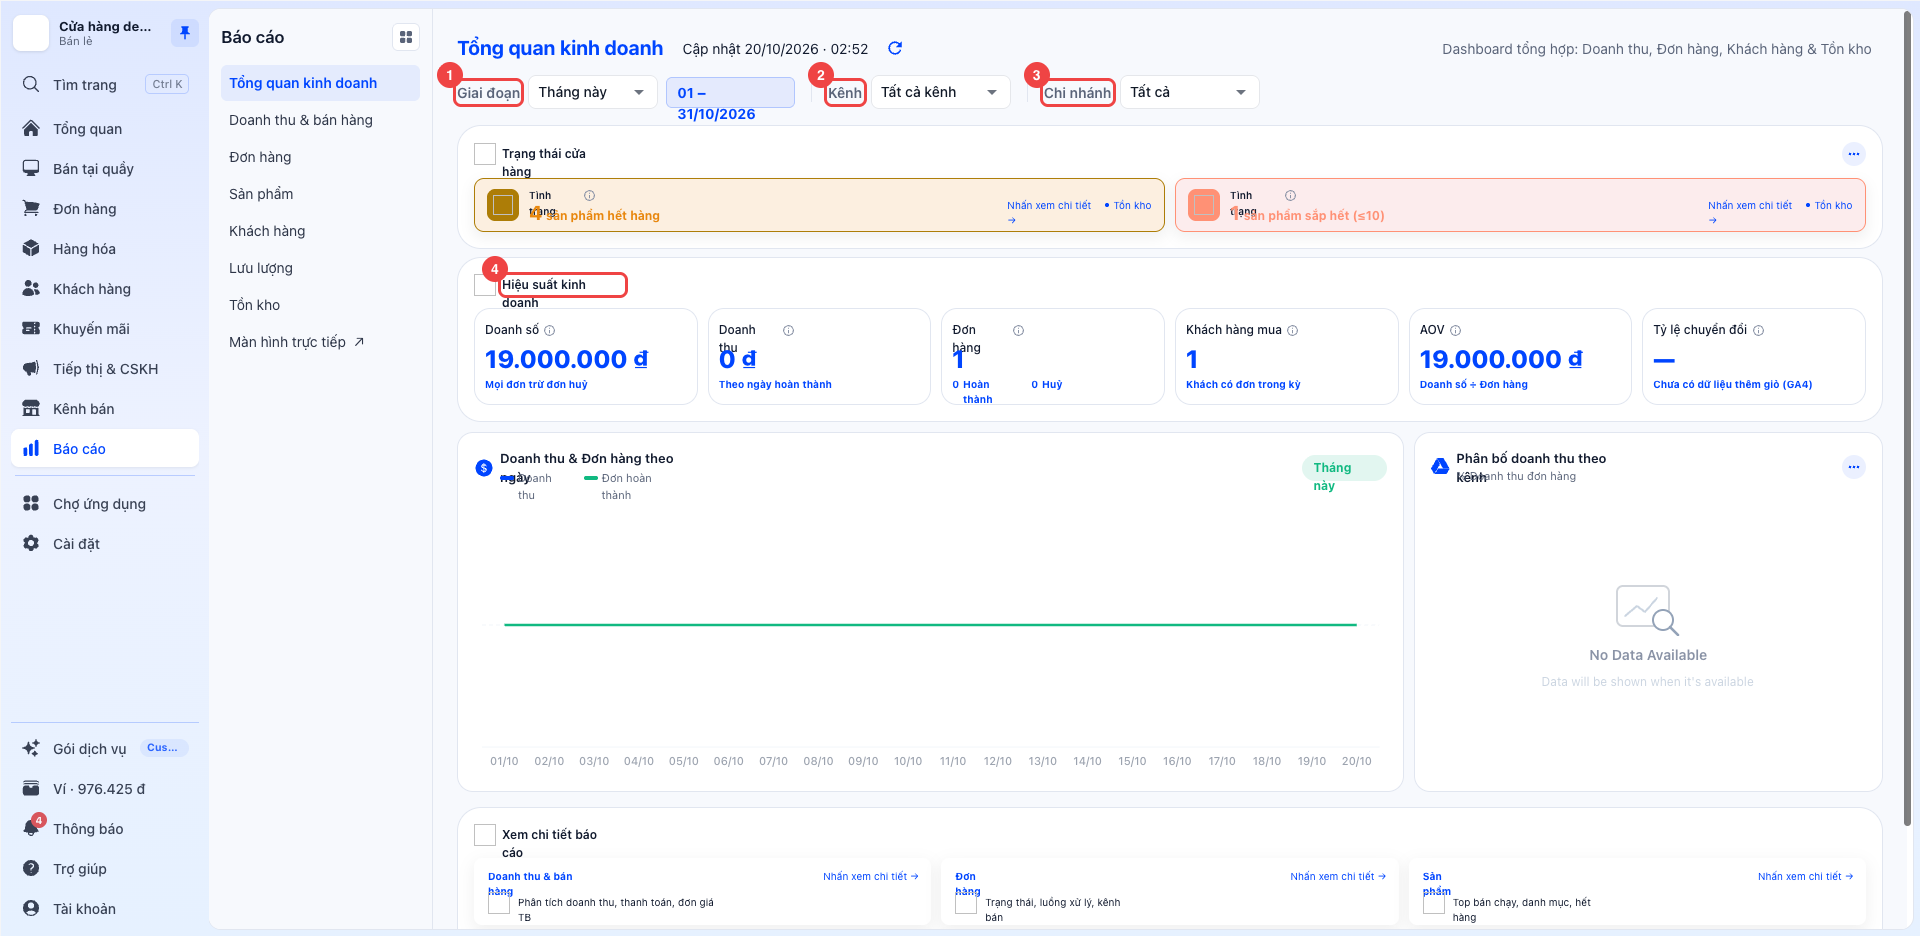Screen dimensions: 1920x936
Task: Open the Gói dịch vụ menu item
Action: [105, 748]
